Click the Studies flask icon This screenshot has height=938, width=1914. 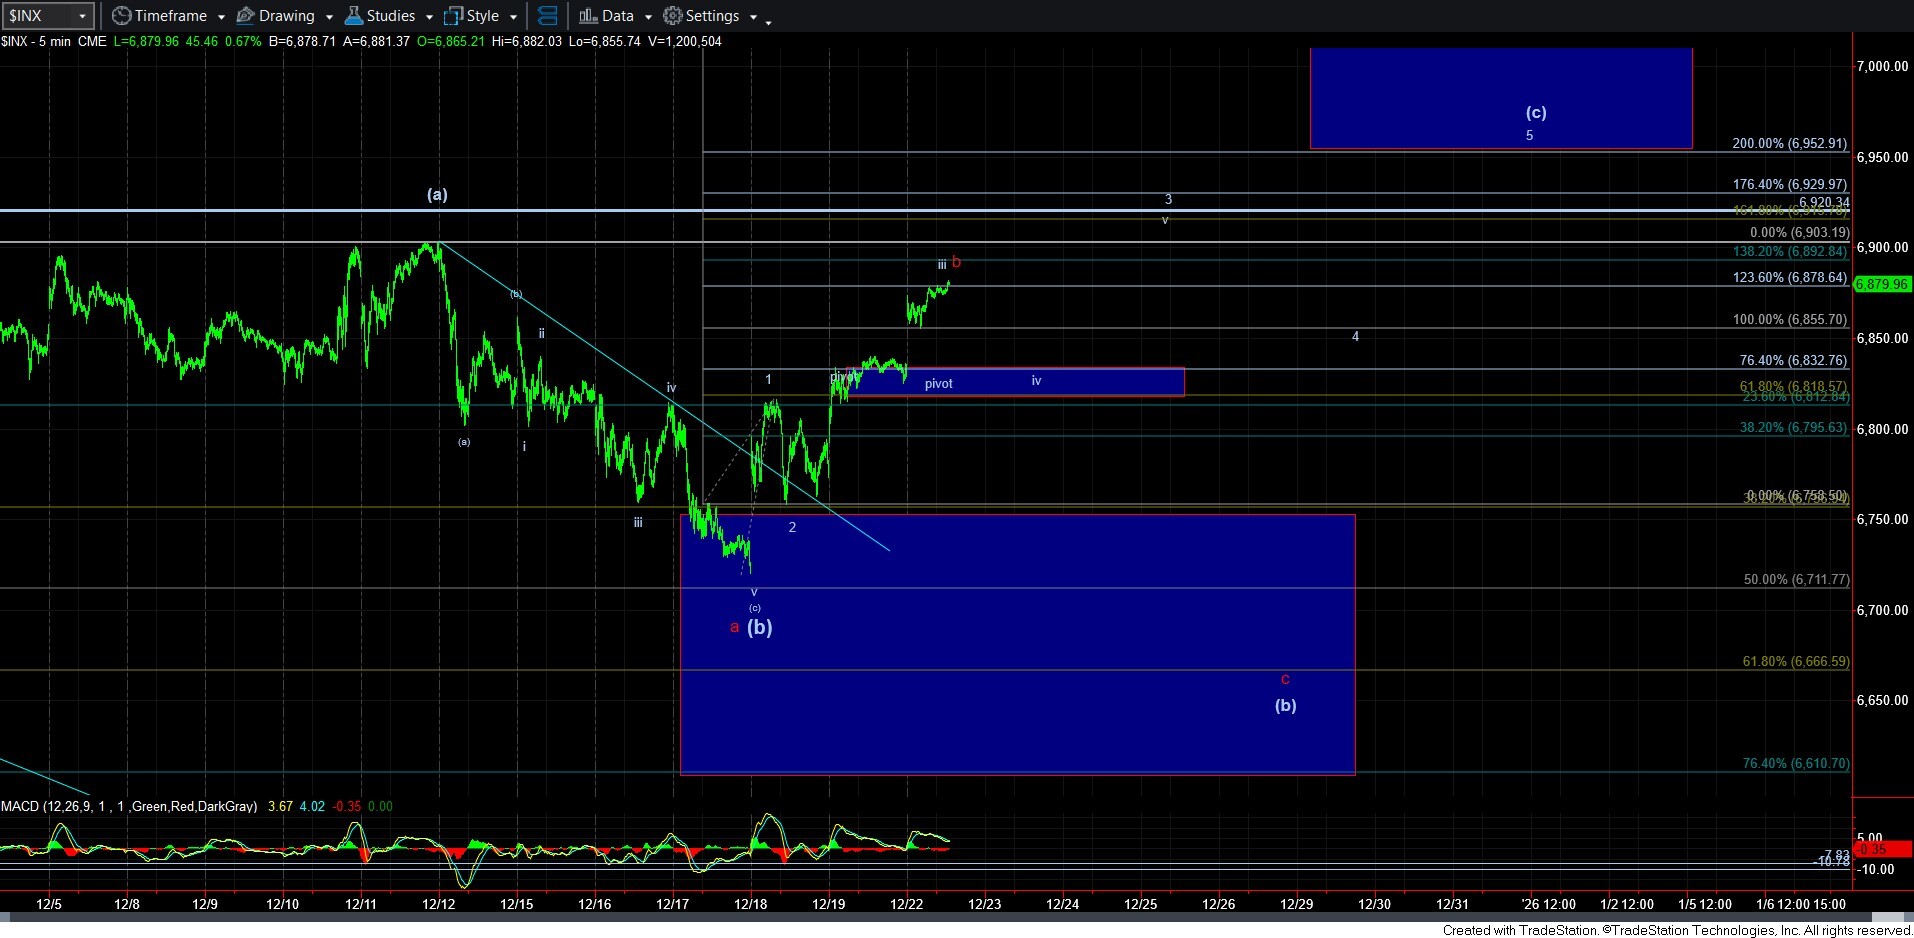tap(353, 16)
